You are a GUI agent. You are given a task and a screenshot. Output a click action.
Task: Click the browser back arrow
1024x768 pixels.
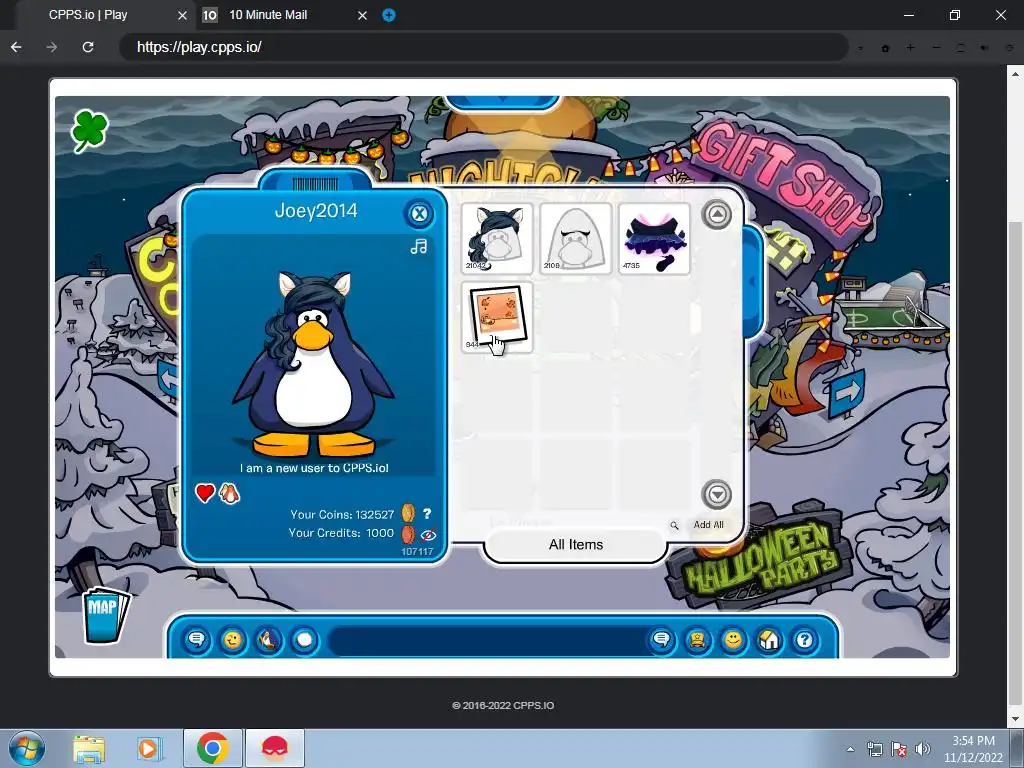16,47
